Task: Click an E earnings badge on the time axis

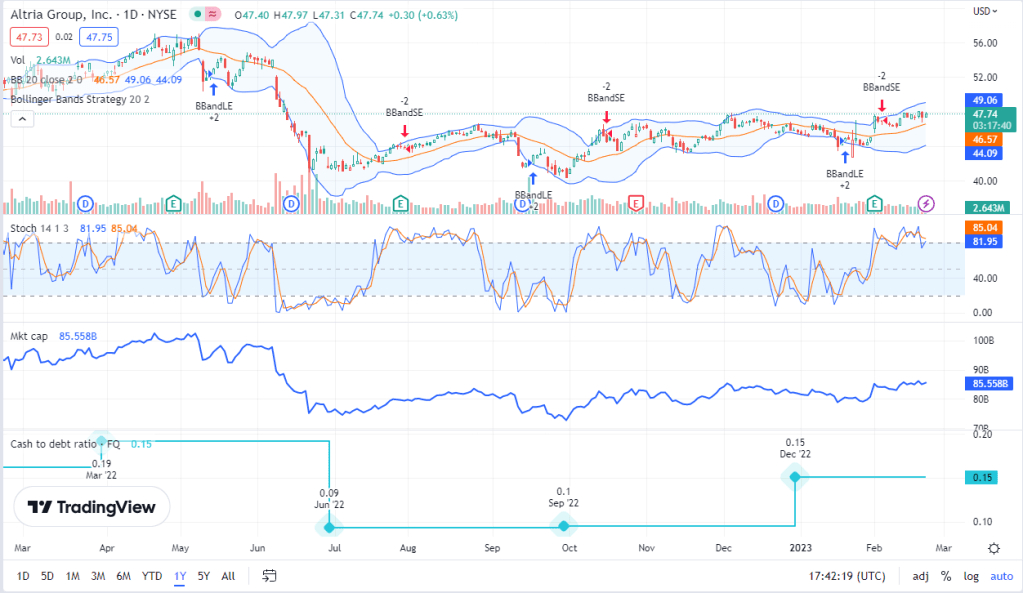Action: pyautogui.click(x=173, y=203)
